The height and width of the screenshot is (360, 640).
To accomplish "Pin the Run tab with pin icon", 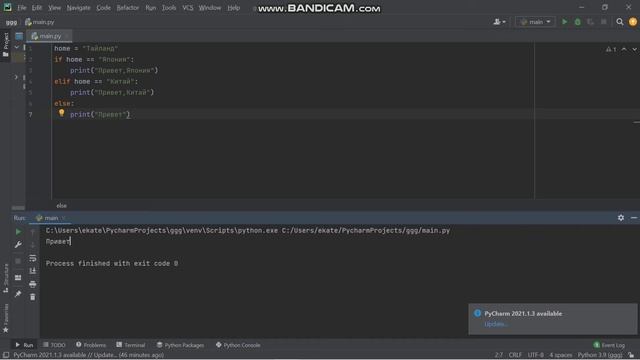I will [x=18, y=294].
